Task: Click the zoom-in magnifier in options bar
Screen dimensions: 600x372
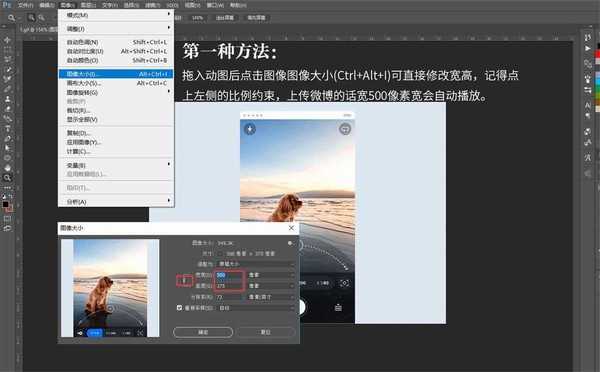Action: pyautogui.click(x=31, y=18)
